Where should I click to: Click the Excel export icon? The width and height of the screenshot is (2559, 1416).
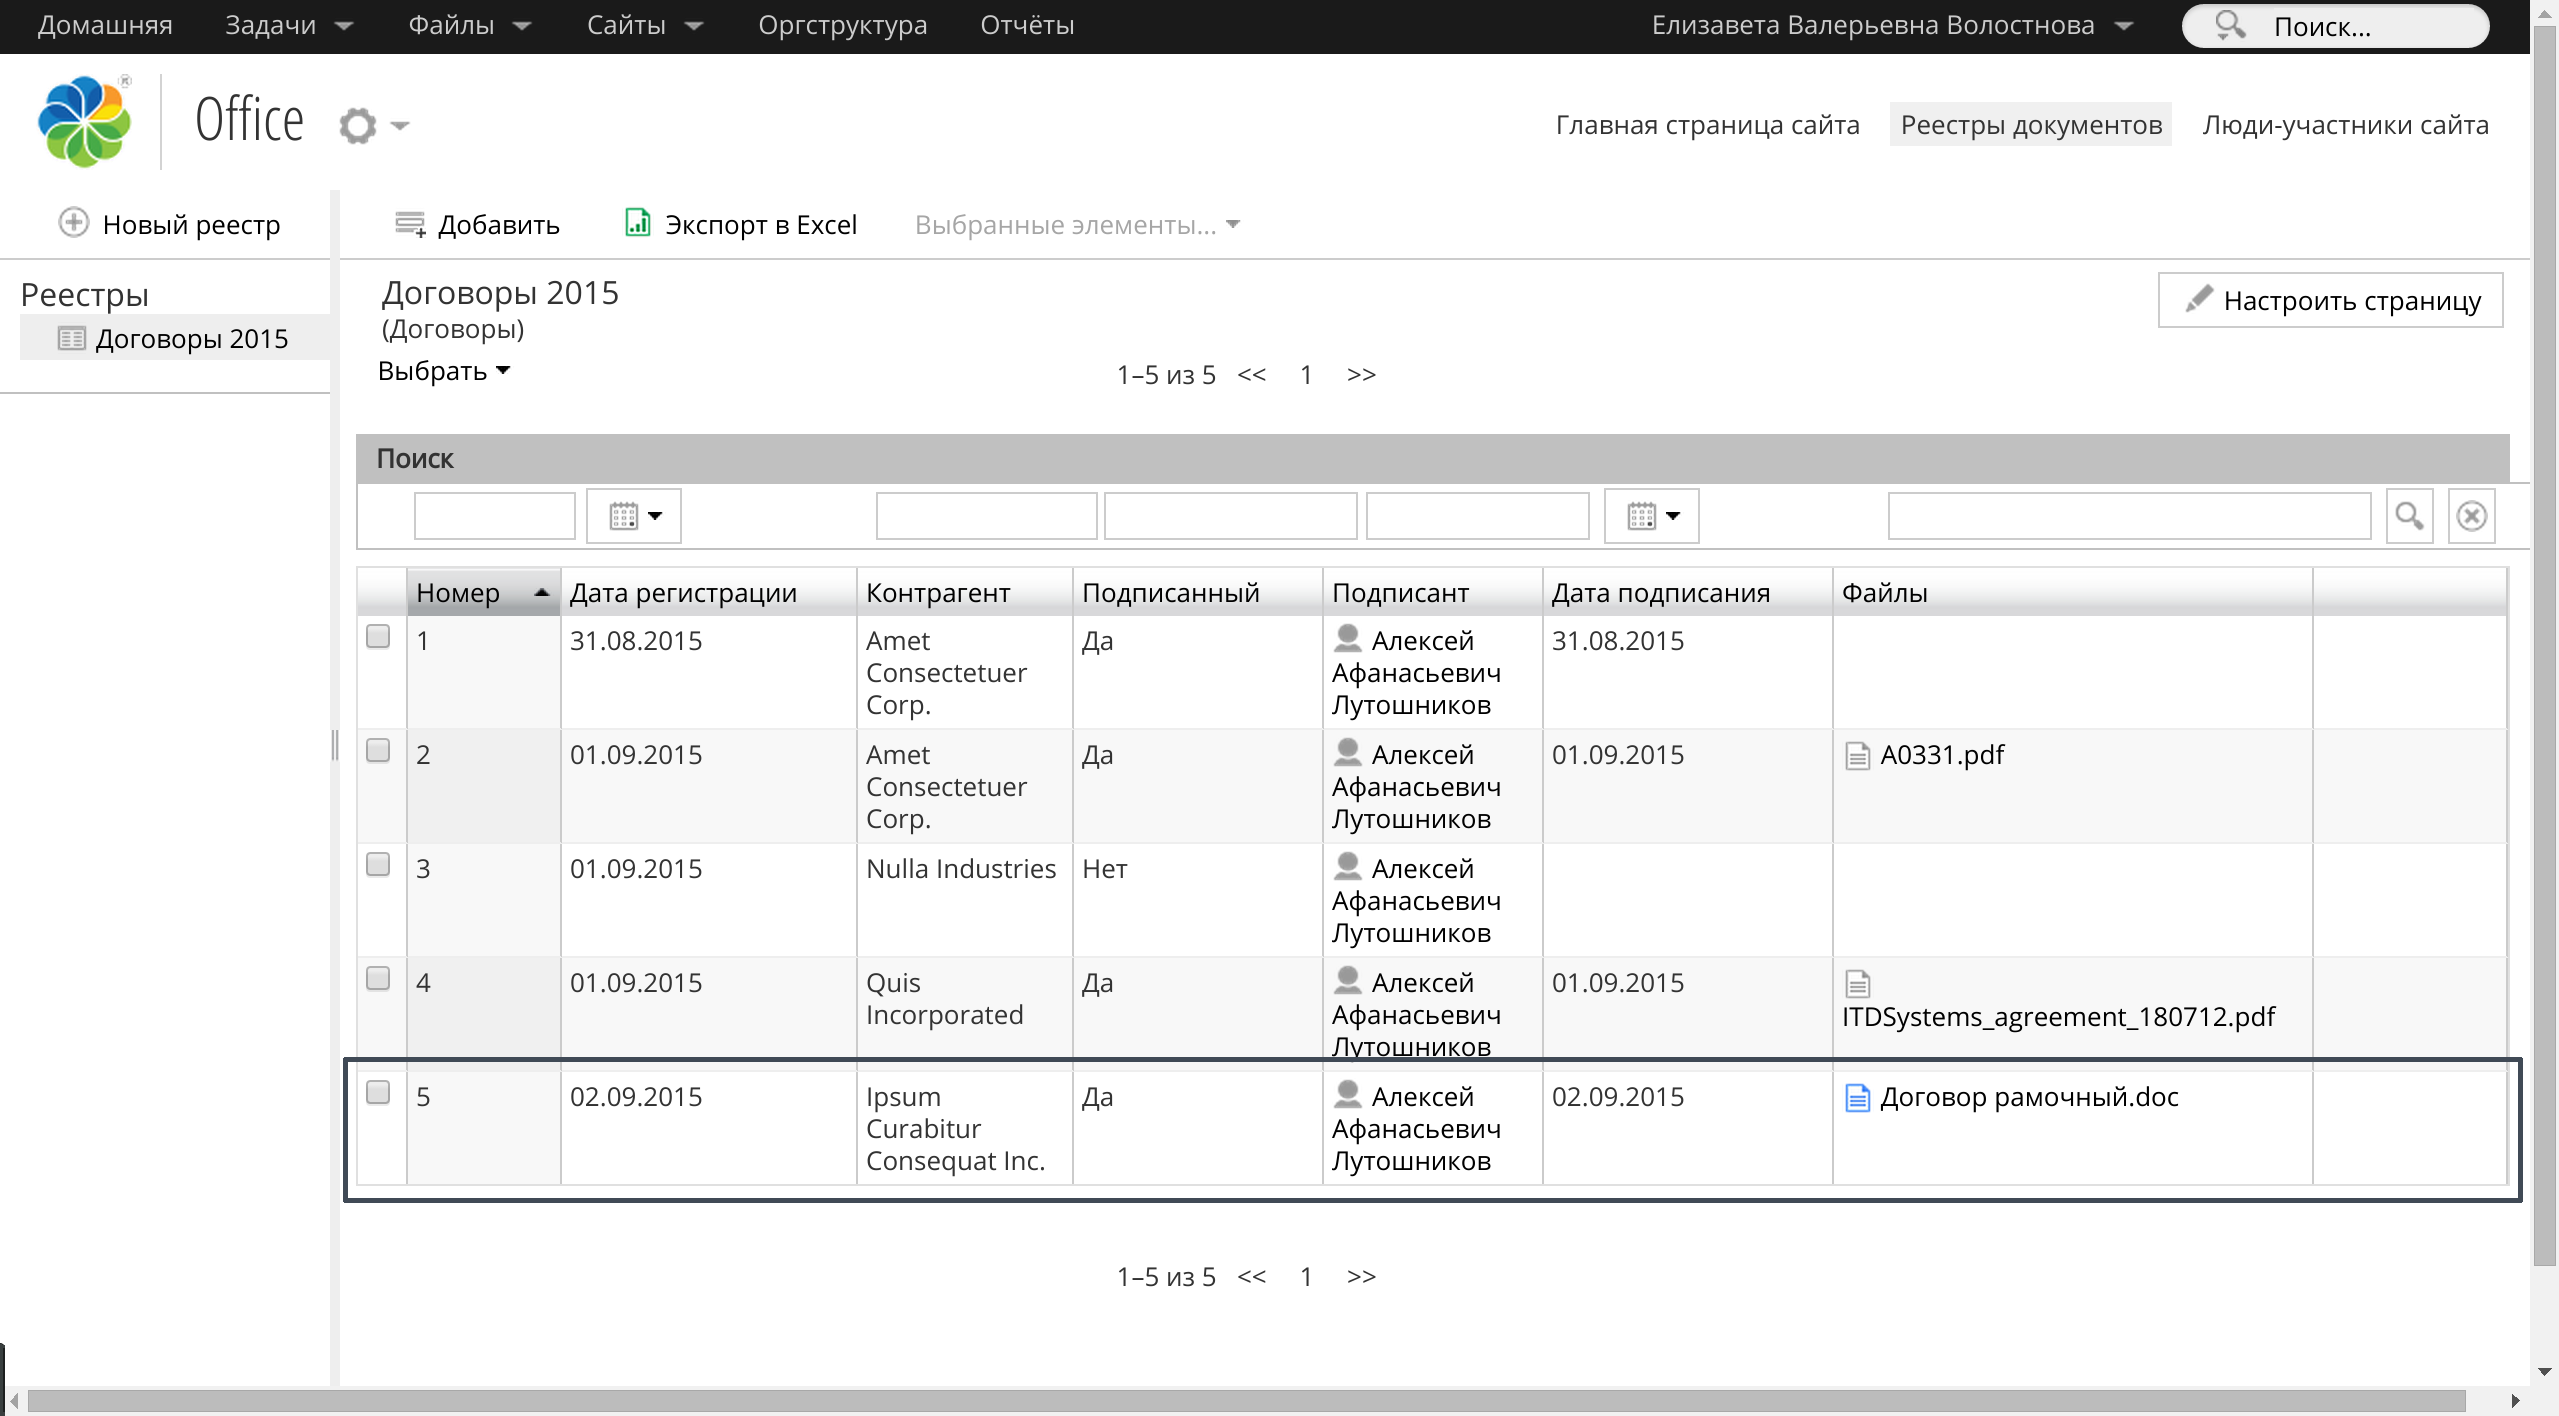point(637,223)
